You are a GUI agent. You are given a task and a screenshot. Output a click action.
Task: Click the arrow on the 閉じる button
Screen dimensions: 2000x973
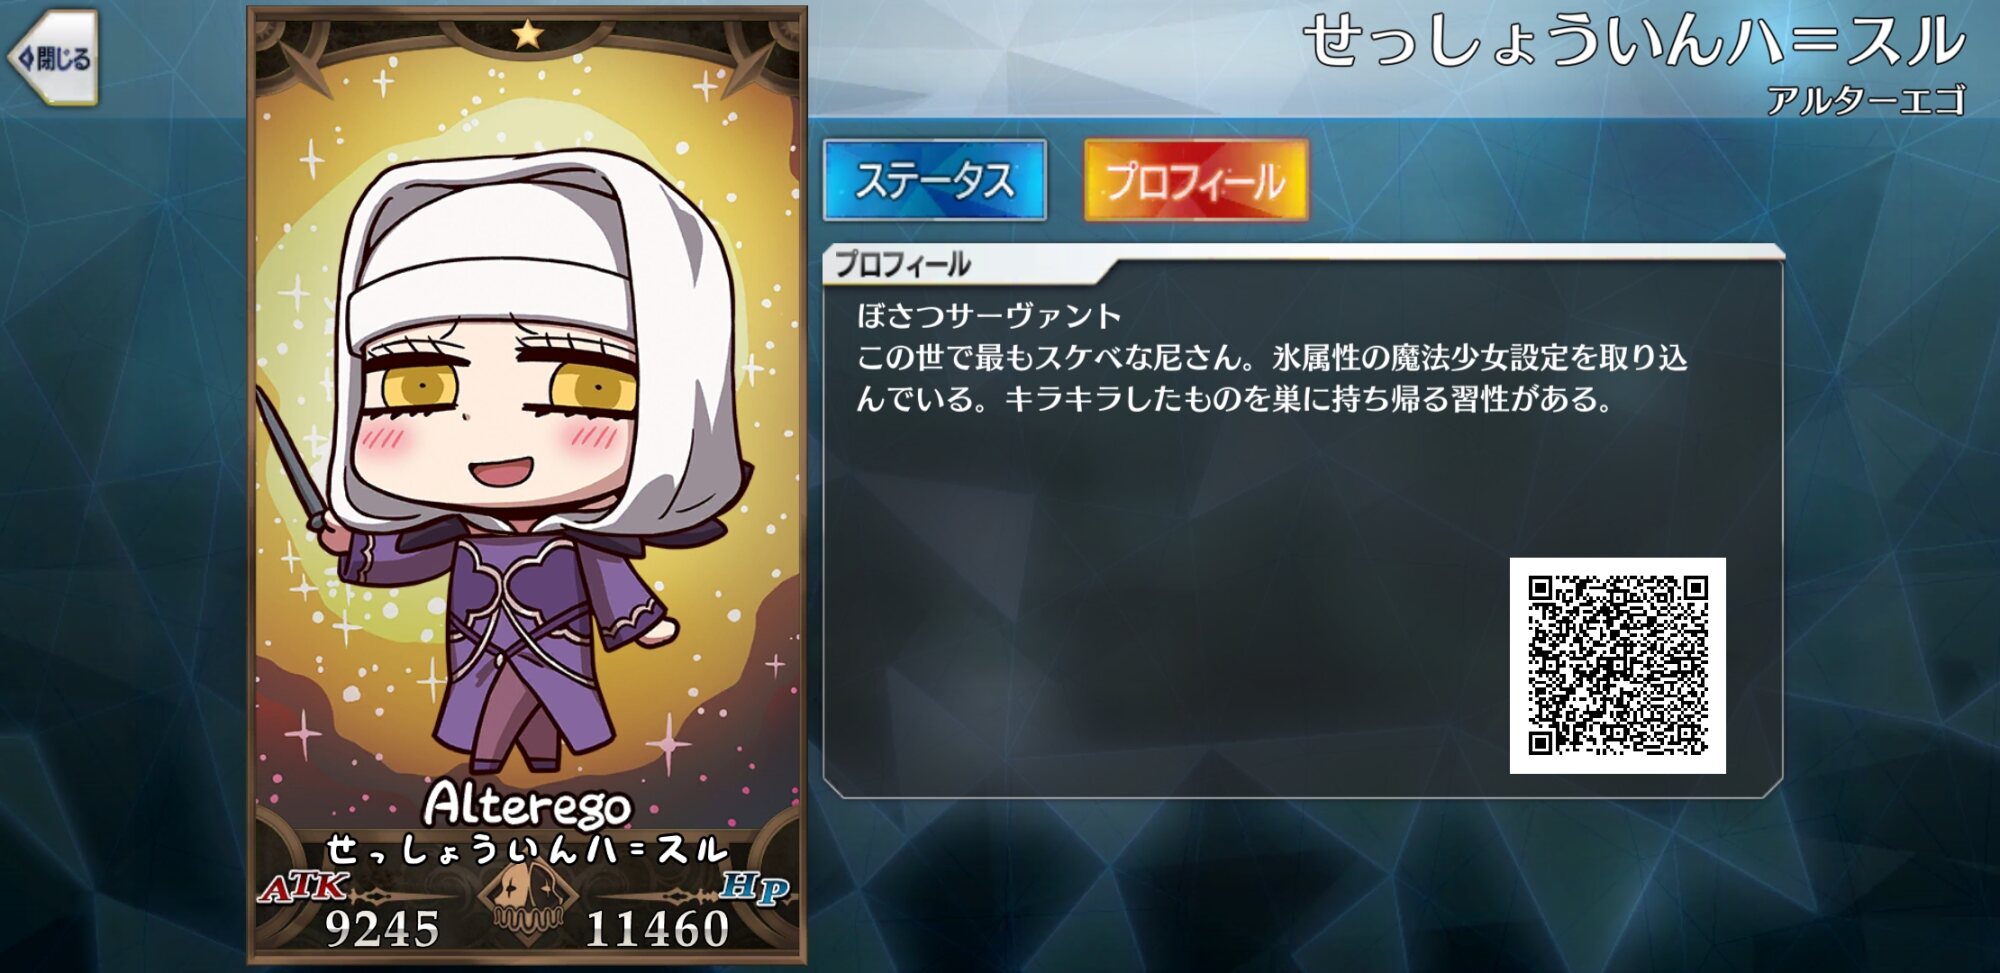click(26, 59)
